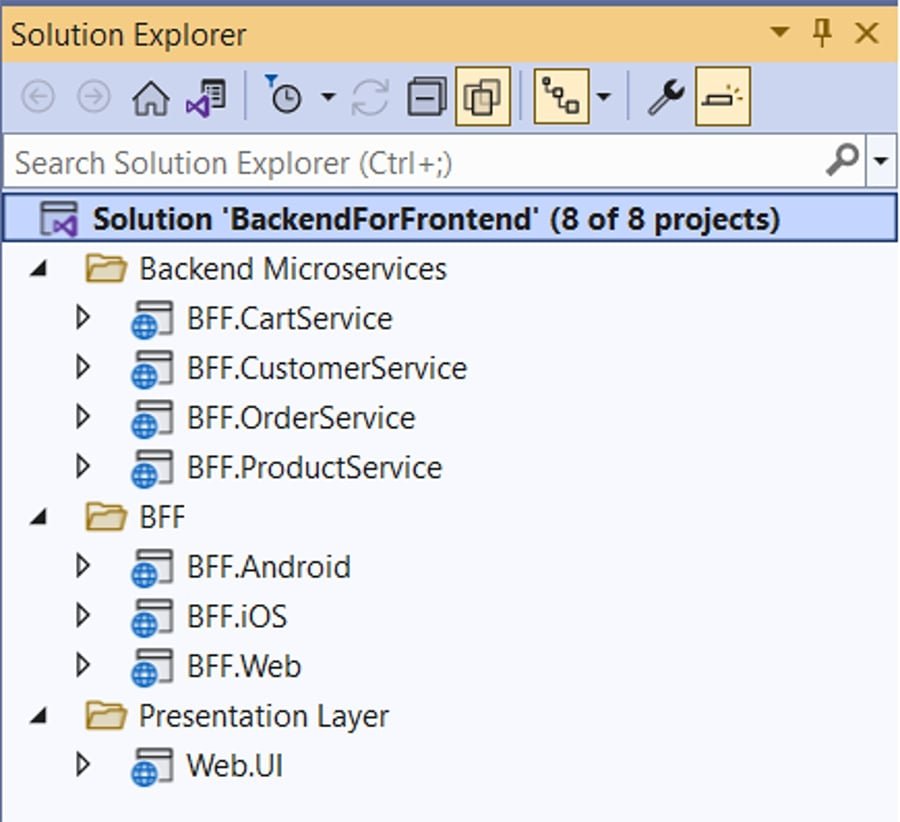900x822 pixels.
Task: Click the Home icon in Solution Explorer toolbar
Action: pos(150,97)
